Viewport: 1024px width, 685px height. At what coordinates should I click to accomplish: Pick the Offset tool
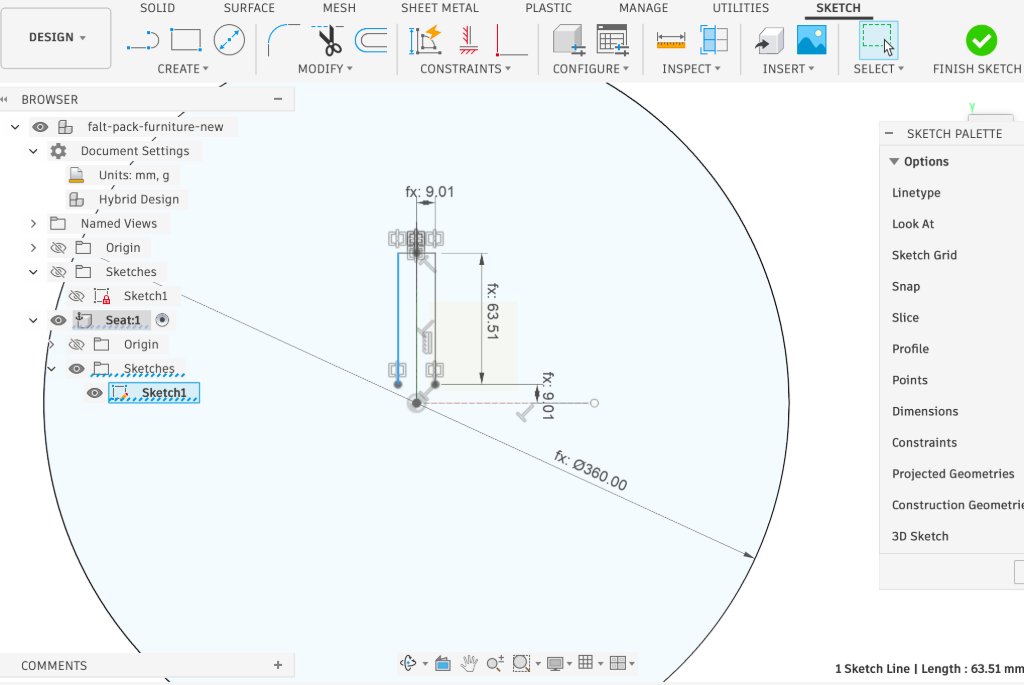click(371, 40)
